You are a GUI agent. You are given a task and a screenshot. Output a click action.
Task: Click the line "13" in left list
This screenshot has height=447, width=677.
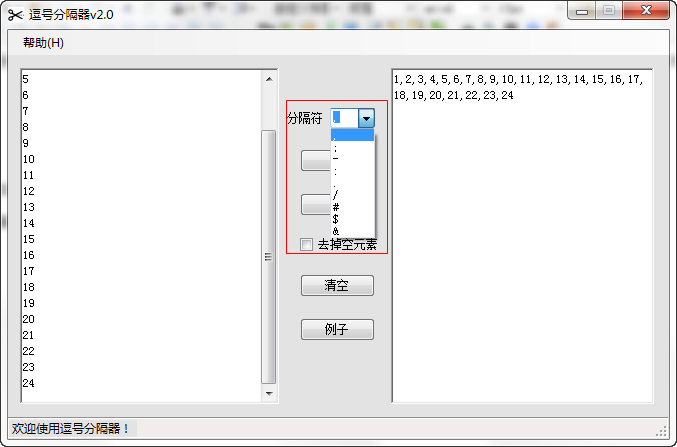point(28,207)
